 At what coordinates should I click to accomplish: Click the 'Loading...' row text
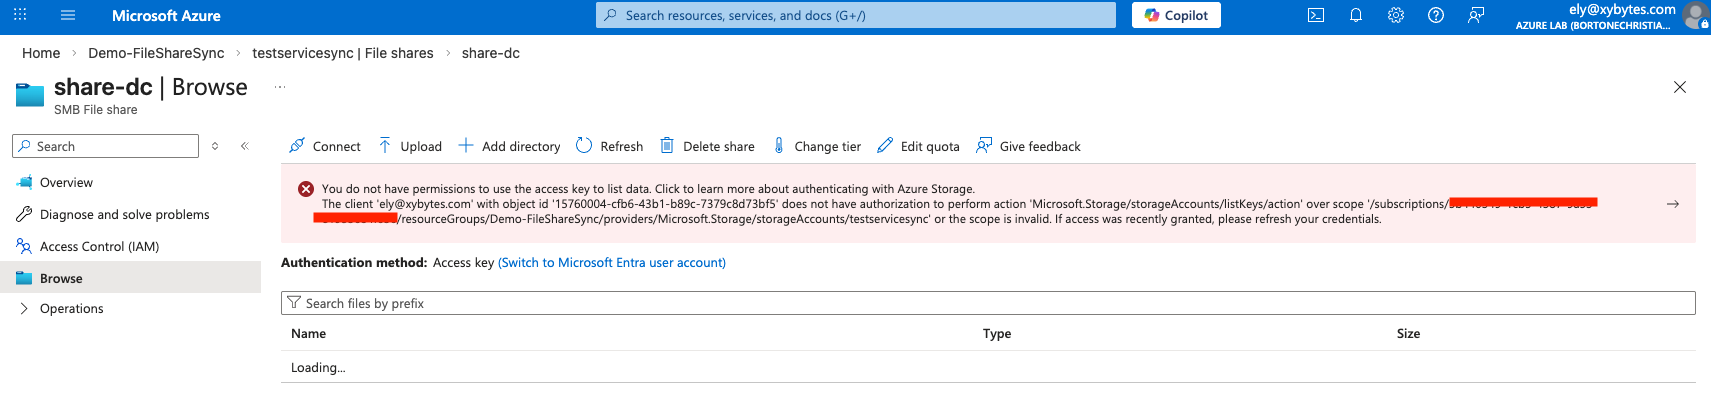pos(318,368)
